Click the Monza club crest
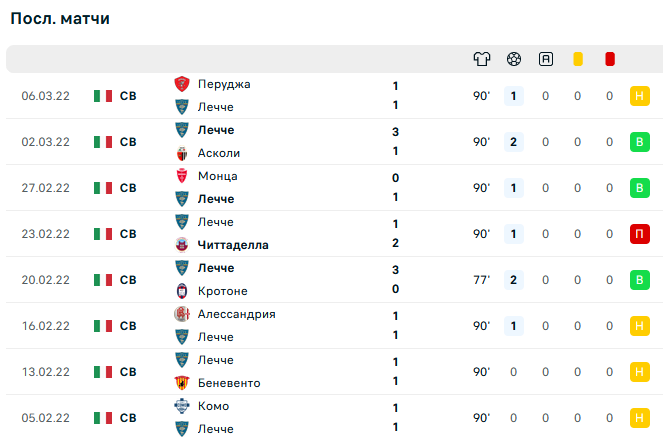The image size is (663, 439). tap(182, 177)
